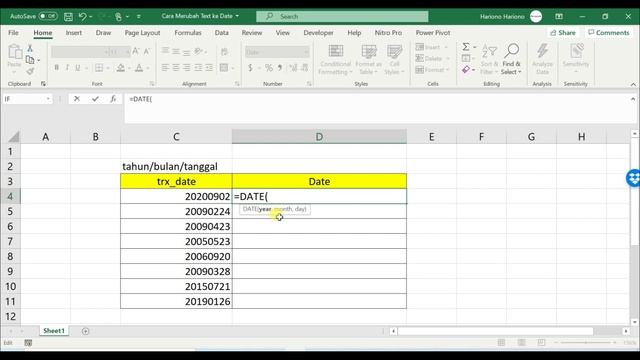Toggle Bold formatting
This screenshot has width=640, height=360.
click(x=56, y=68)
